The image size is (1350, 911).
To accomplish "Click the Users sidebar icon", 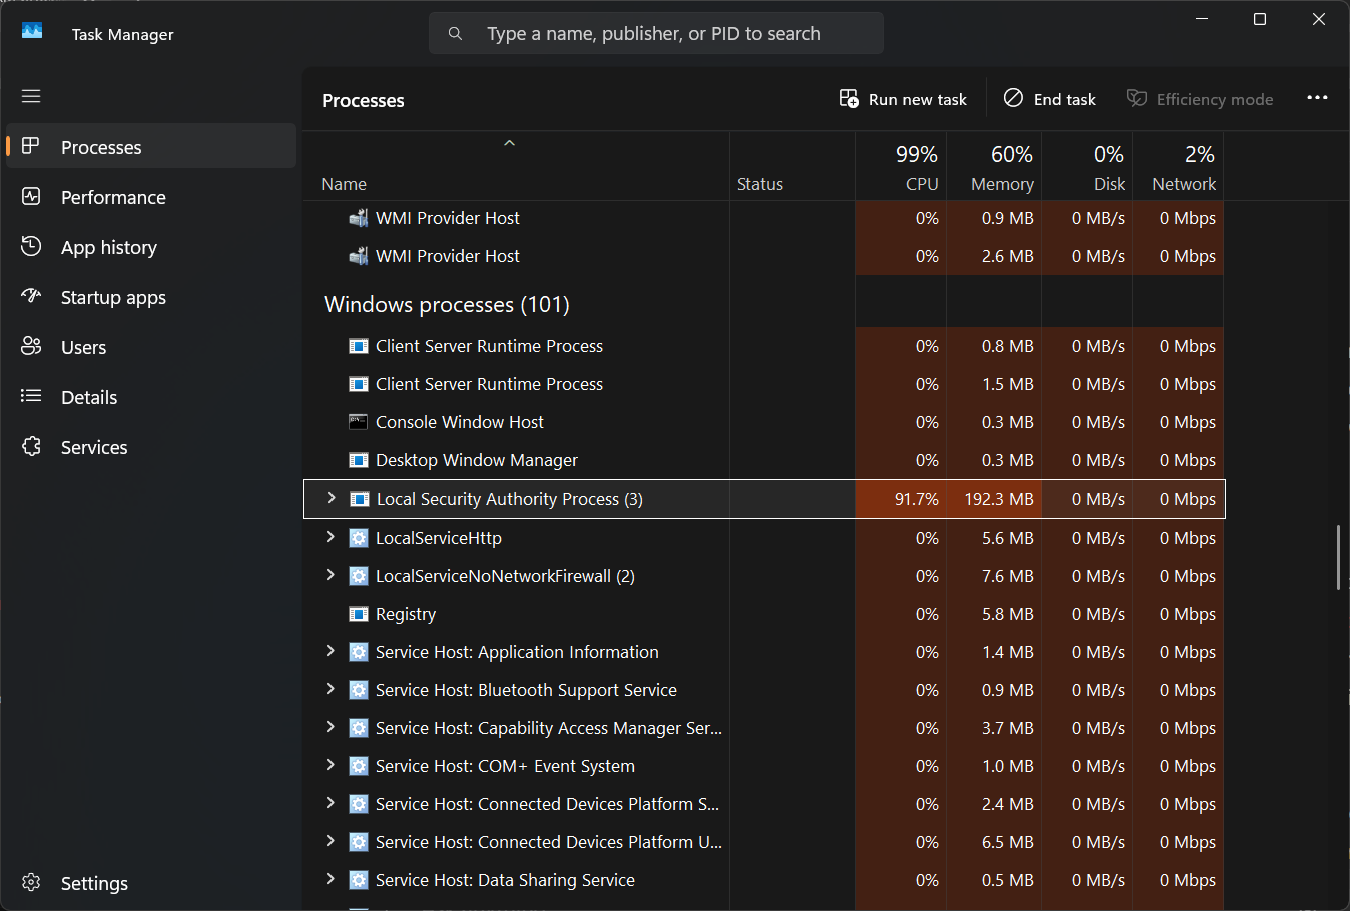I will 31,347.
